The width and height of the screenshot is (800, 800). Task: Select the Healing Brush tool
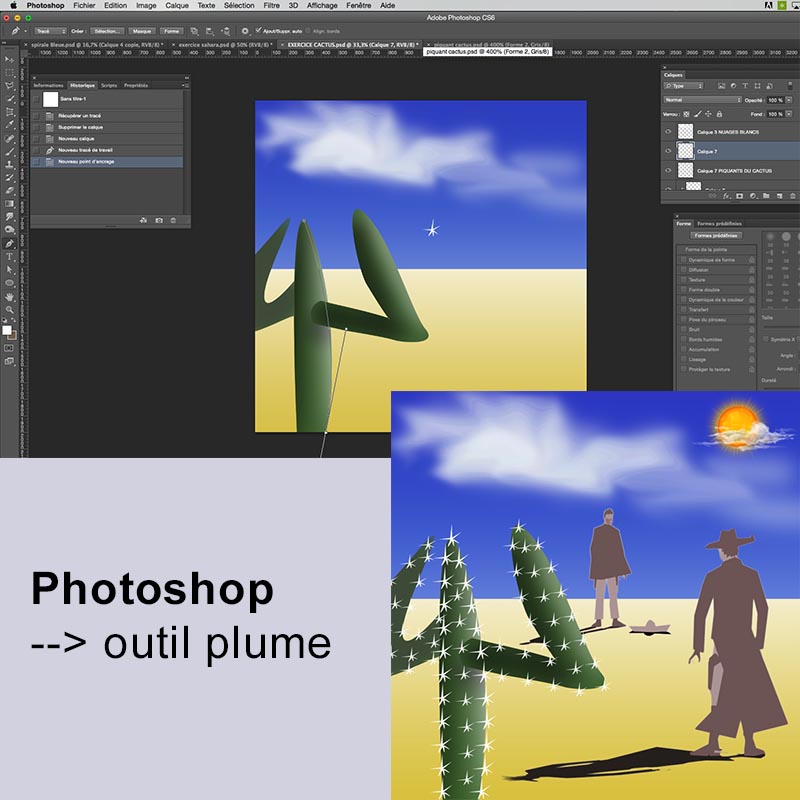pyautogui.click(x=9, y=138)
